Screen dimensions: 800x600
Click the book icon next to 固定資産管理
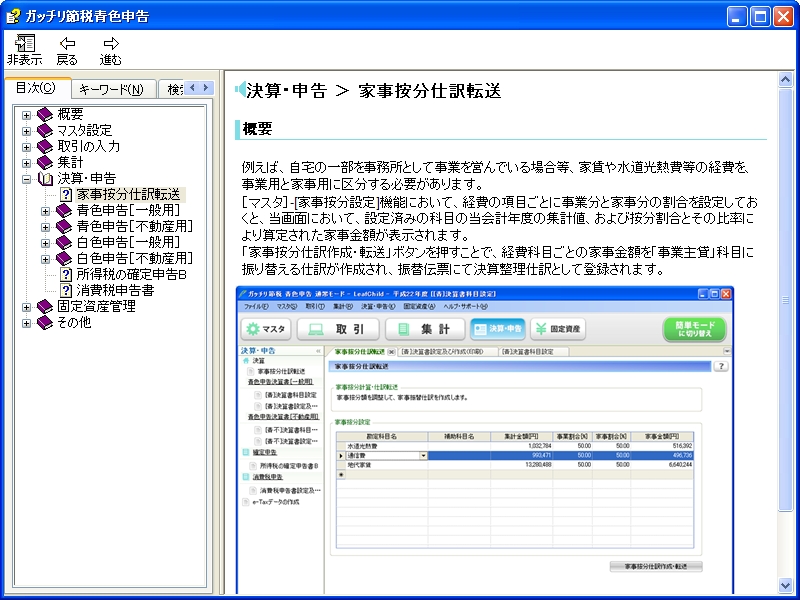pos(45,307)
